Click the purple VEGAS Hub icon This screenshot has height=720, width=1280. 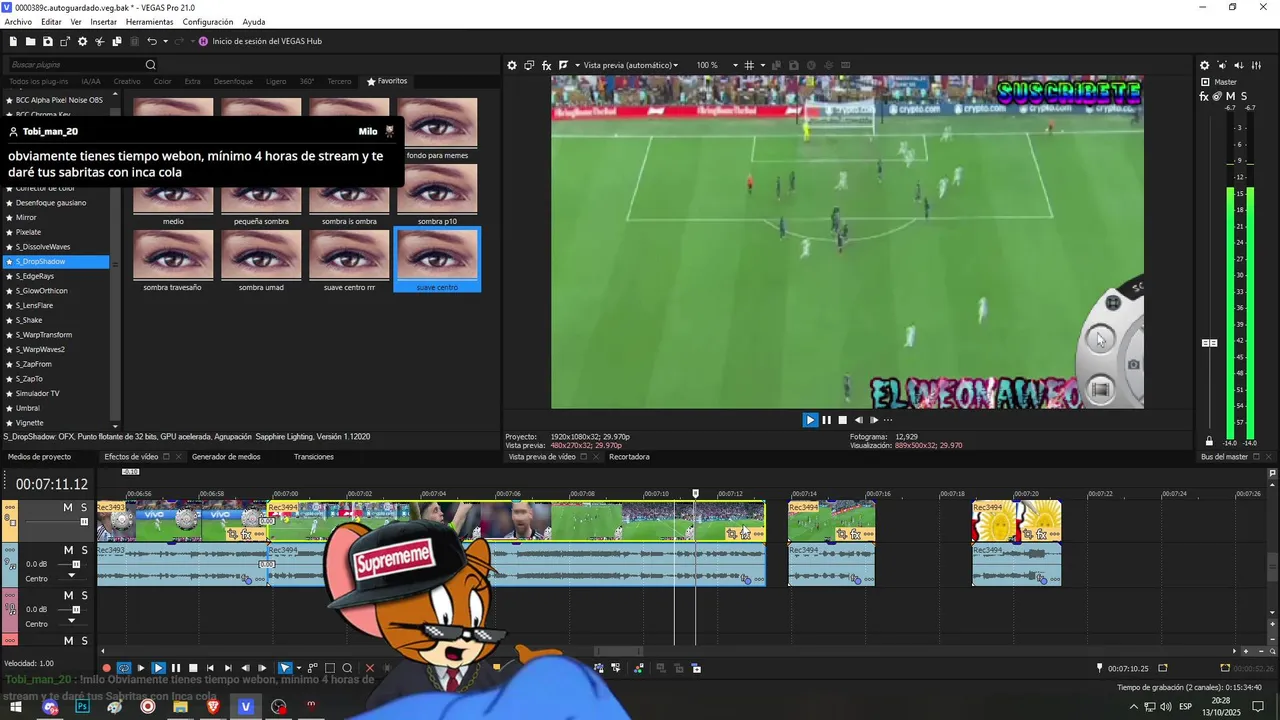(x=203, y=41)
